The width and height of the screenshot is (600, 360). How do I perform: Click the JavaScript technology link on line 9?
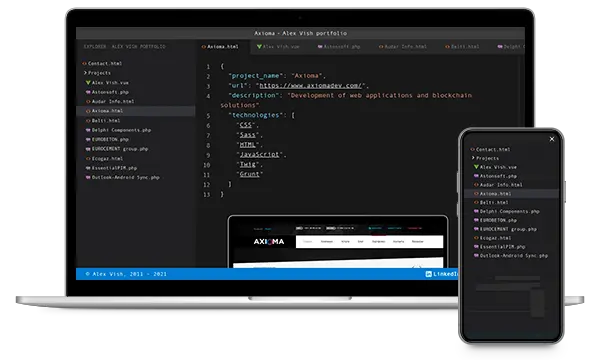[x=259, y=155]
